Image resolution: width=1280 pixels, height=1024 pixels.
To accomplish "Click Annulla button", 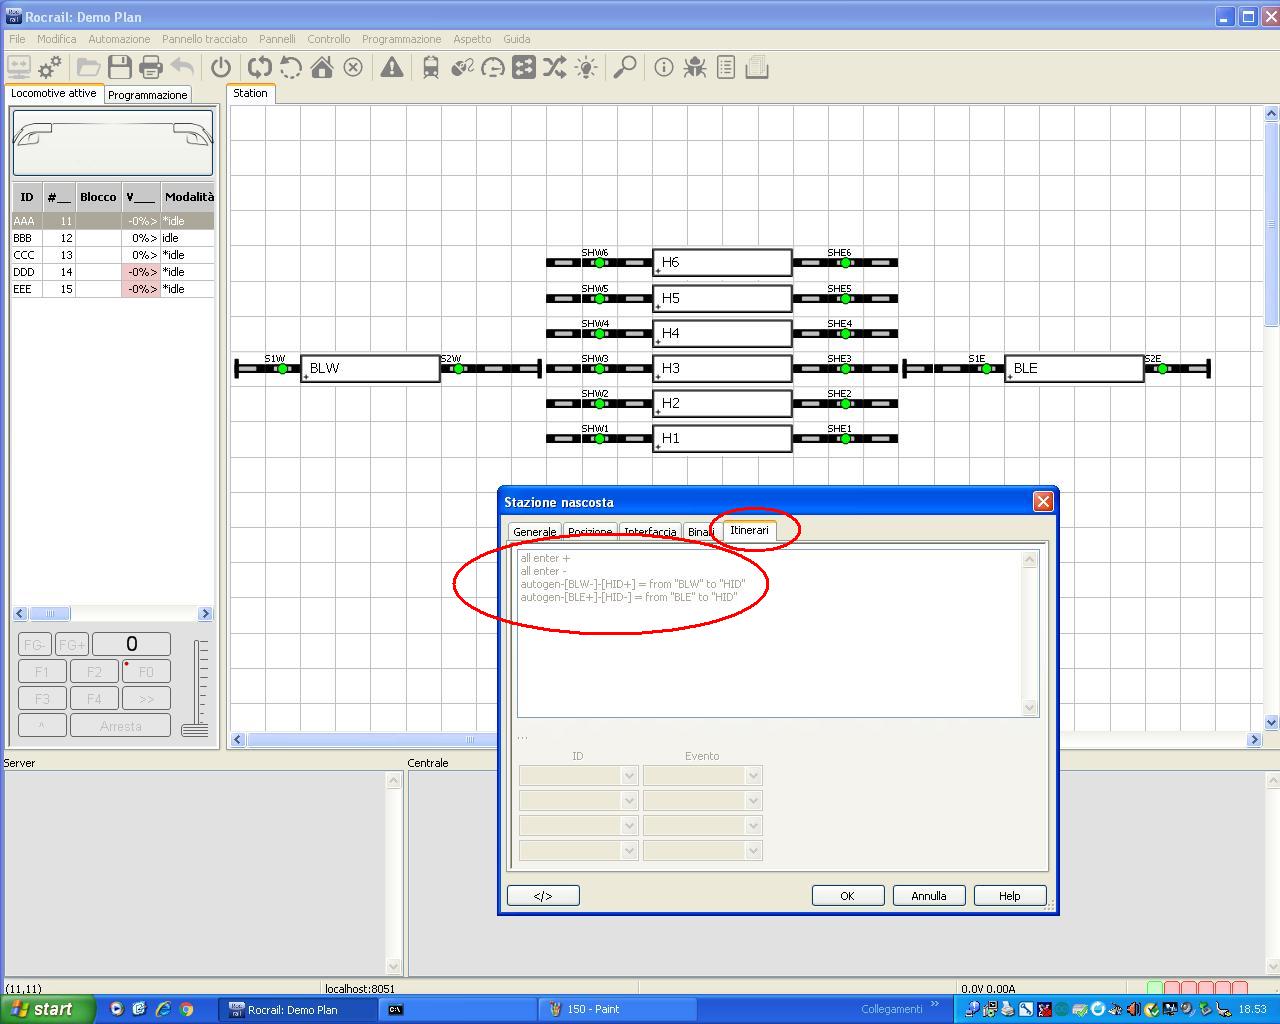I will 928,896.
